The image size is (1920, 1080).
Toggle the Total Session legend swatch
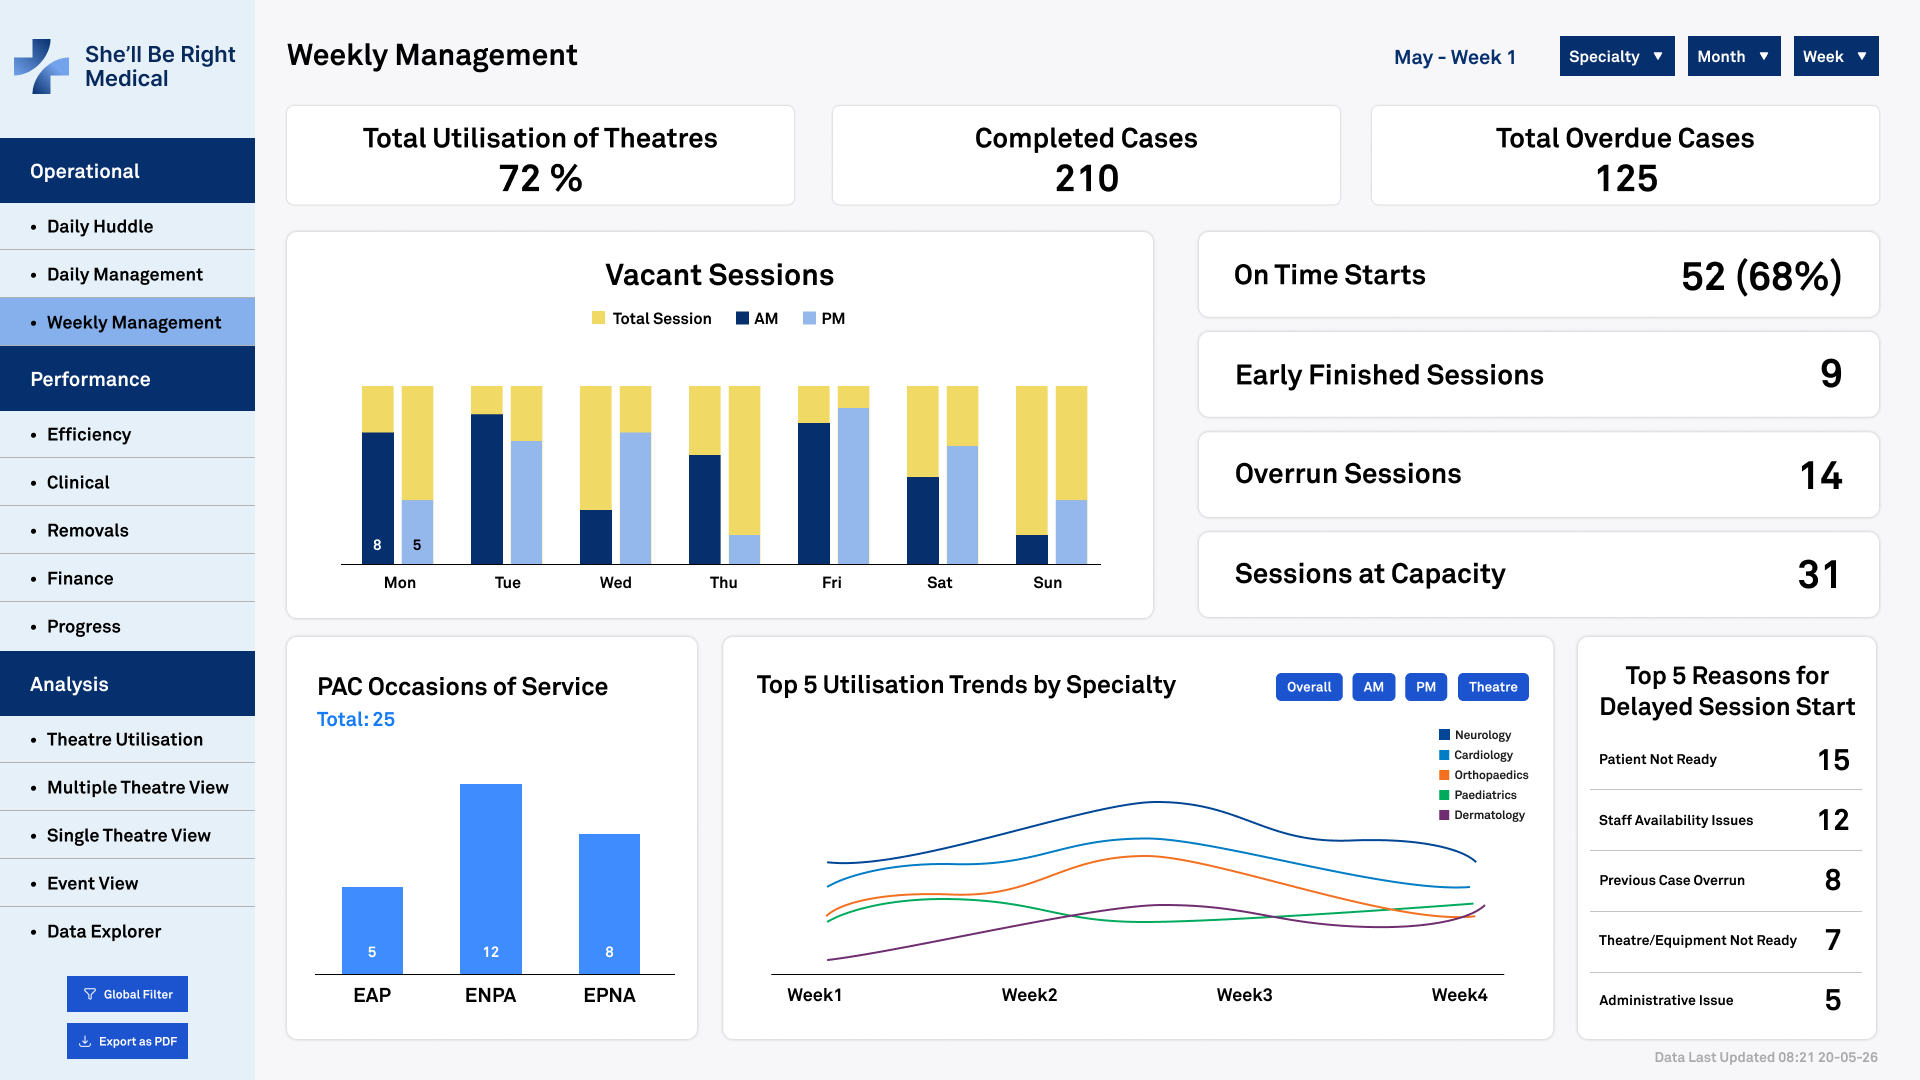(x=598, y=318)
